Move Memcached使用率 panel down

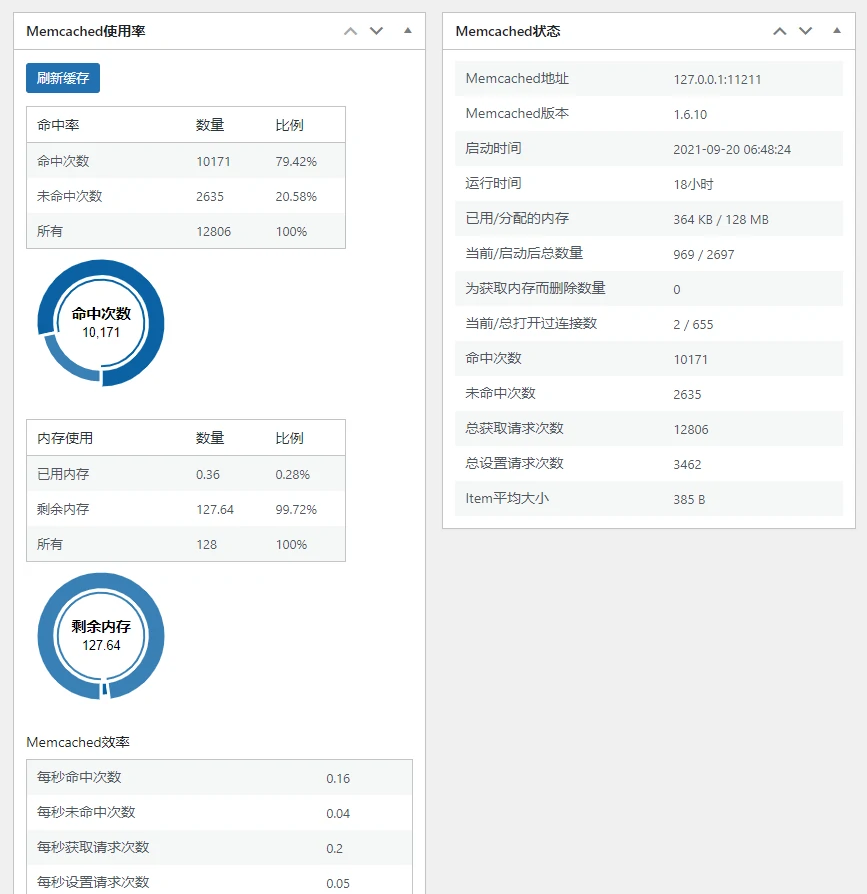[376, 31]
